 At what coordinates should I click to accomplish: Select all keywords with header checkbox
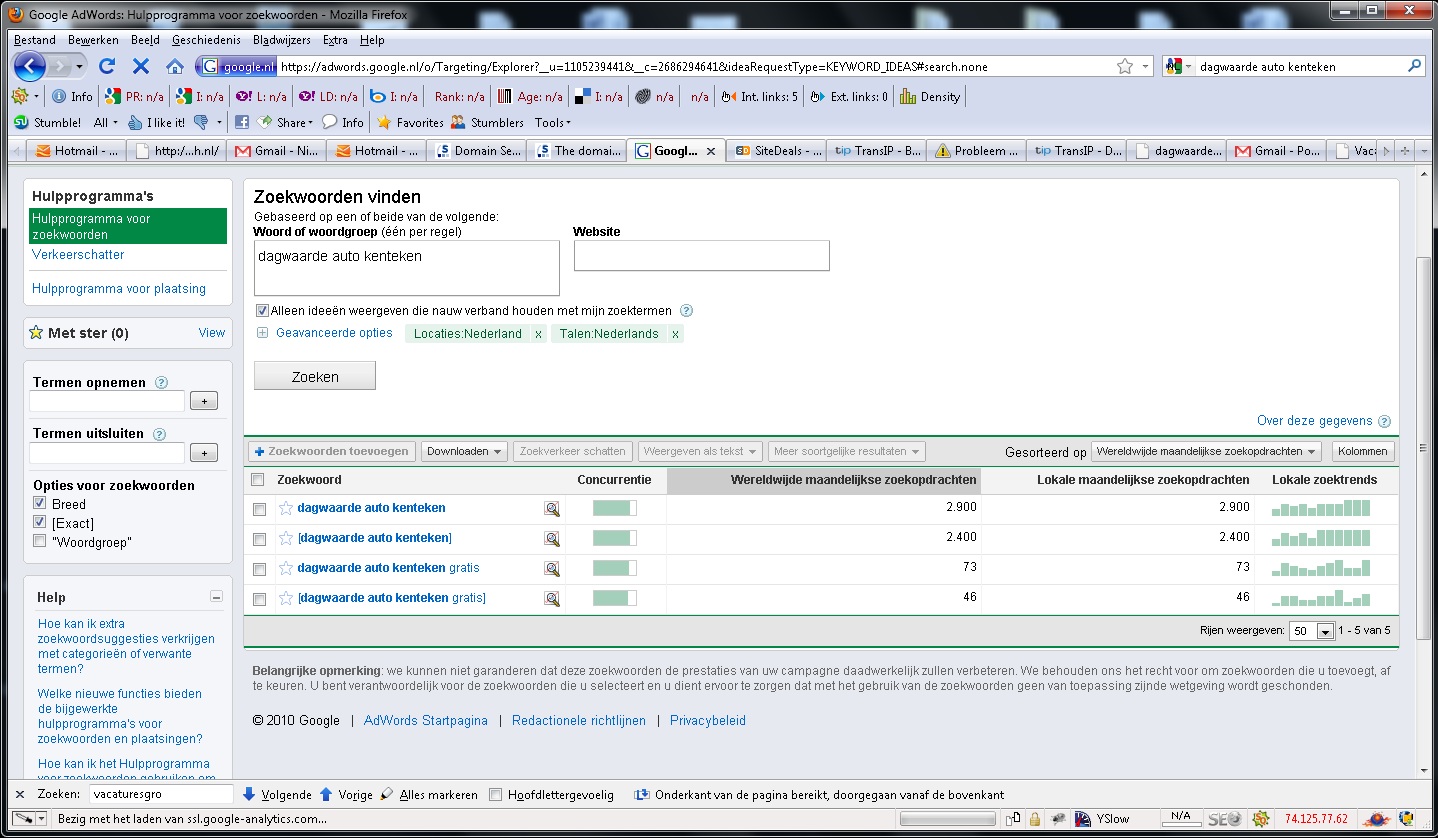[x=258, y=480]
